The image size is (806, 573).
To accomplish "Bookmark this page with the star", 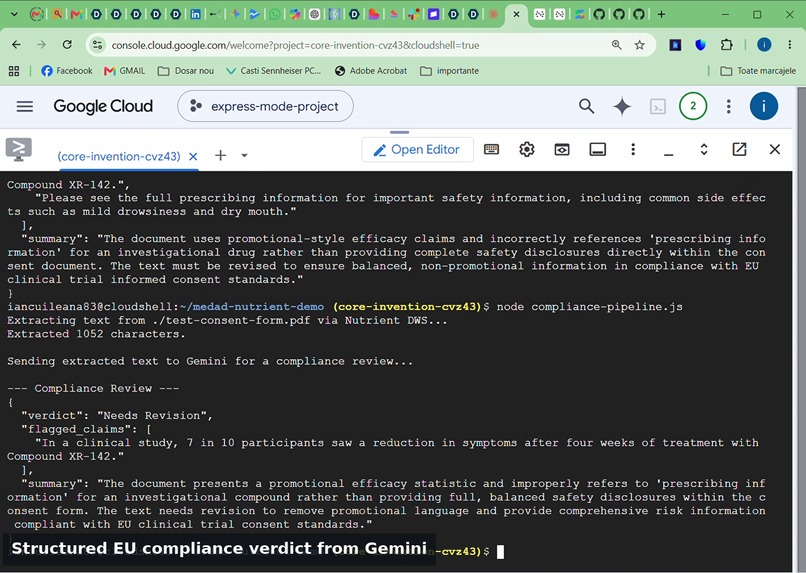I will tap(639, 45).
